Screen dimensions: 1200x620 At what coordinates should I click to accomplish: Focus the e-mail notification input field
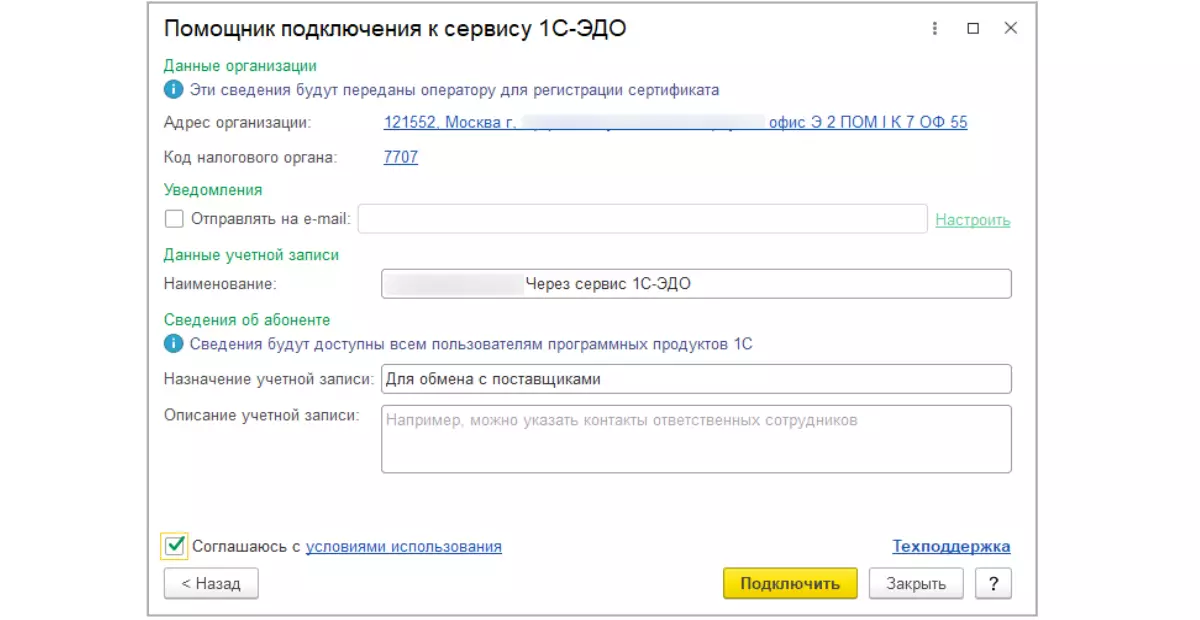(642, 219)
